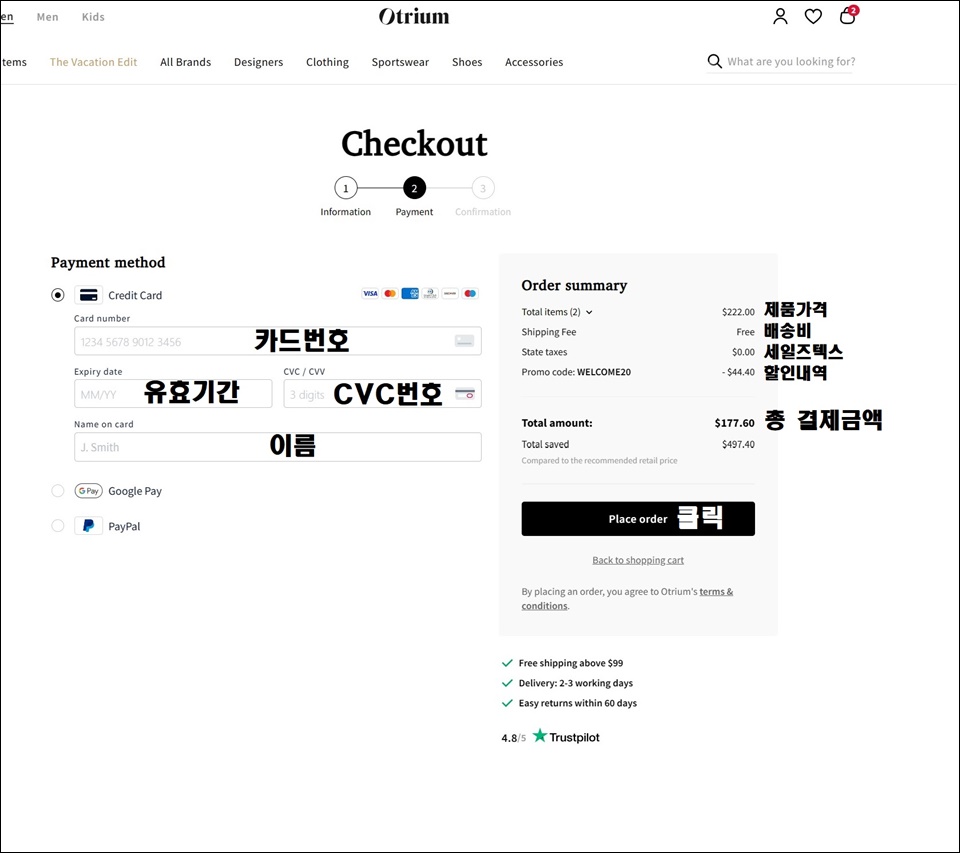This screenshot has width=960, height=853.
Task: Focus the CVC / CVV input field
Action: [x=382, y=394]
